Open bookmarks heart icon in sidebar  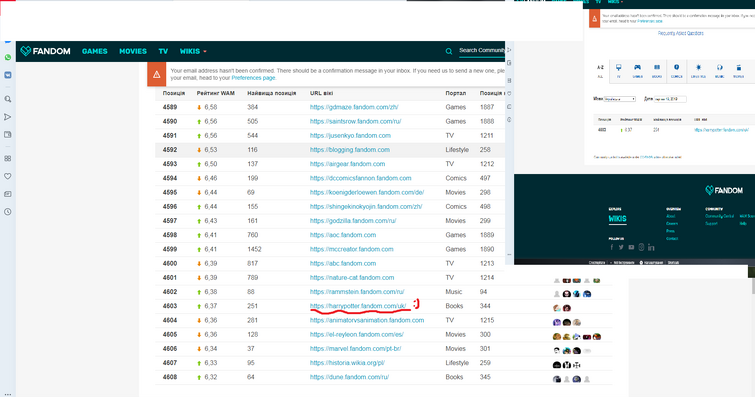[8, 176]
